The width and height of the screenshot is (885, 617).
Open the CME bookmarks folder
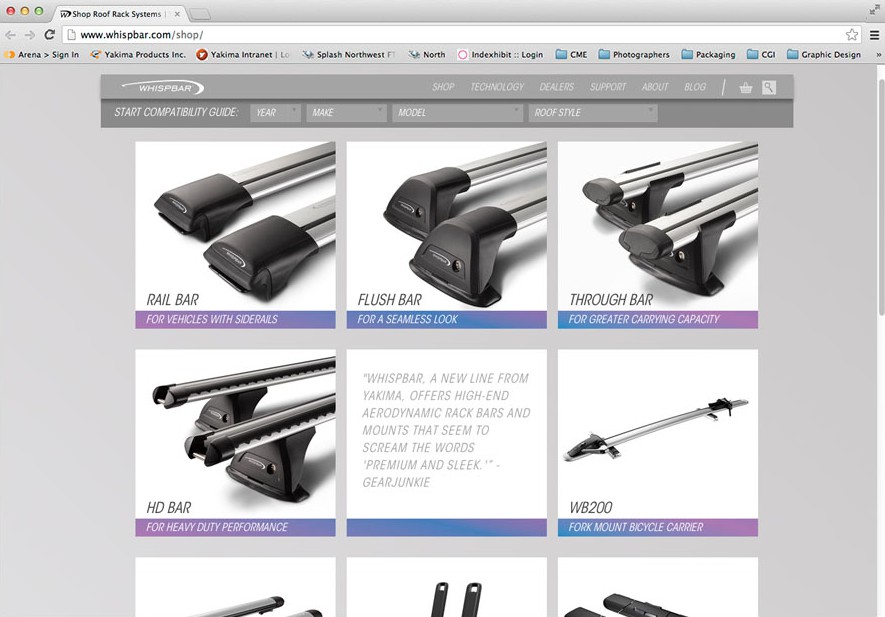coord(574,55)
